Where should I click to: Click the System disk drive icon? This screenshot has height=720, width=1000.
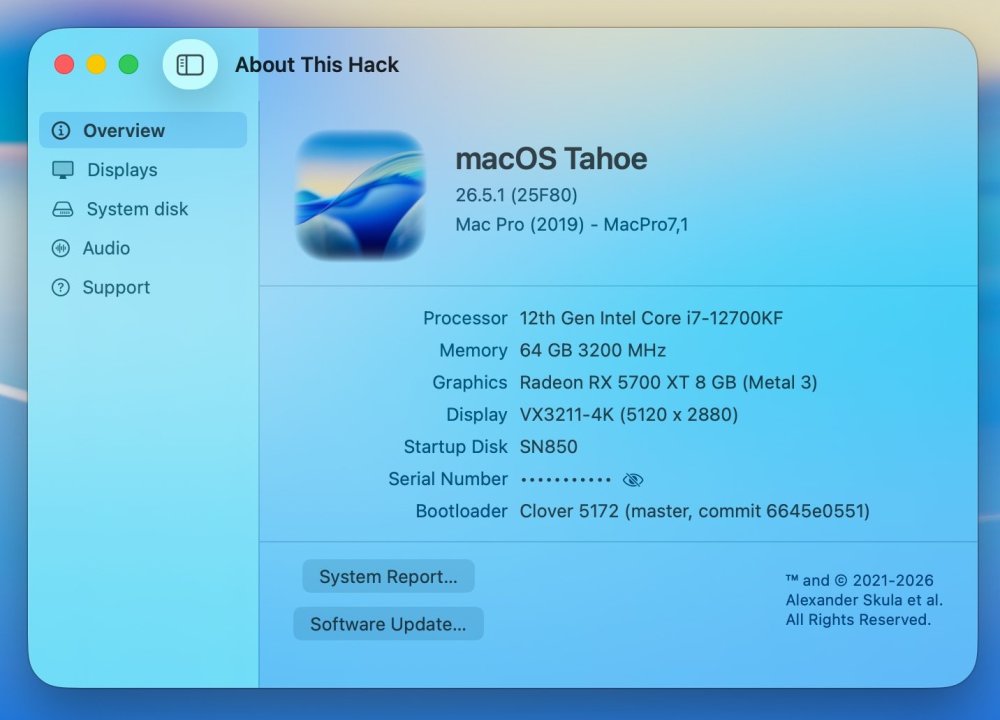[62, 209]
